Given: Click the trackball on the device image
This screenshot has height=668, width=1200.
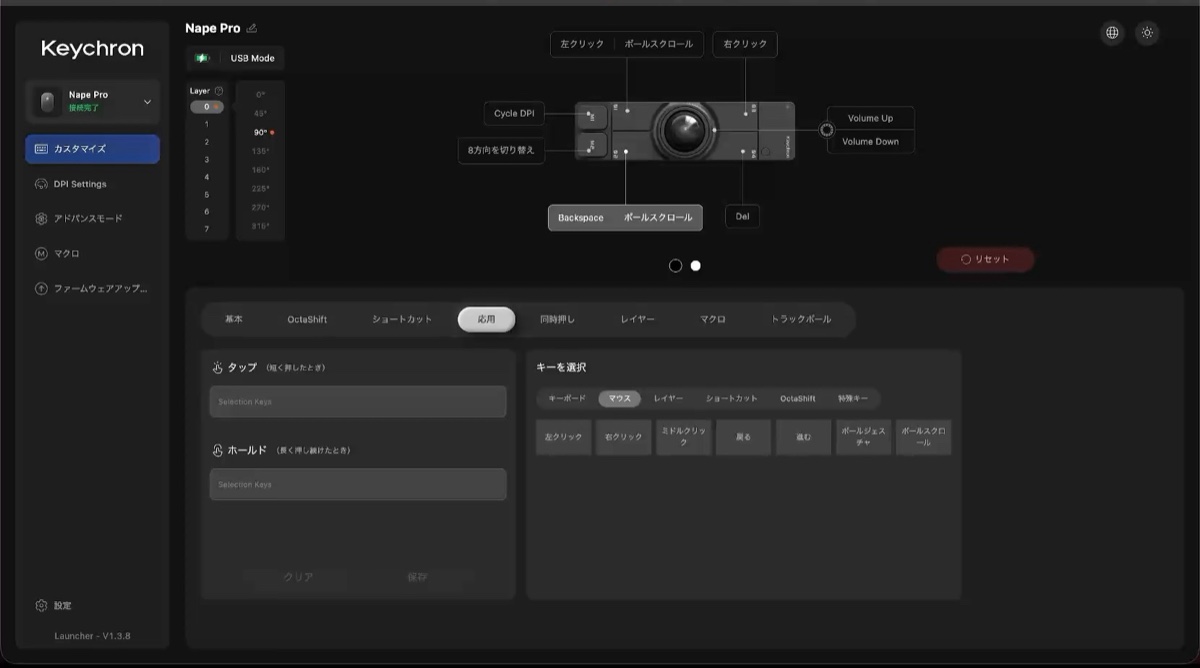Looking at the screenshot, I should click(685, 129).
